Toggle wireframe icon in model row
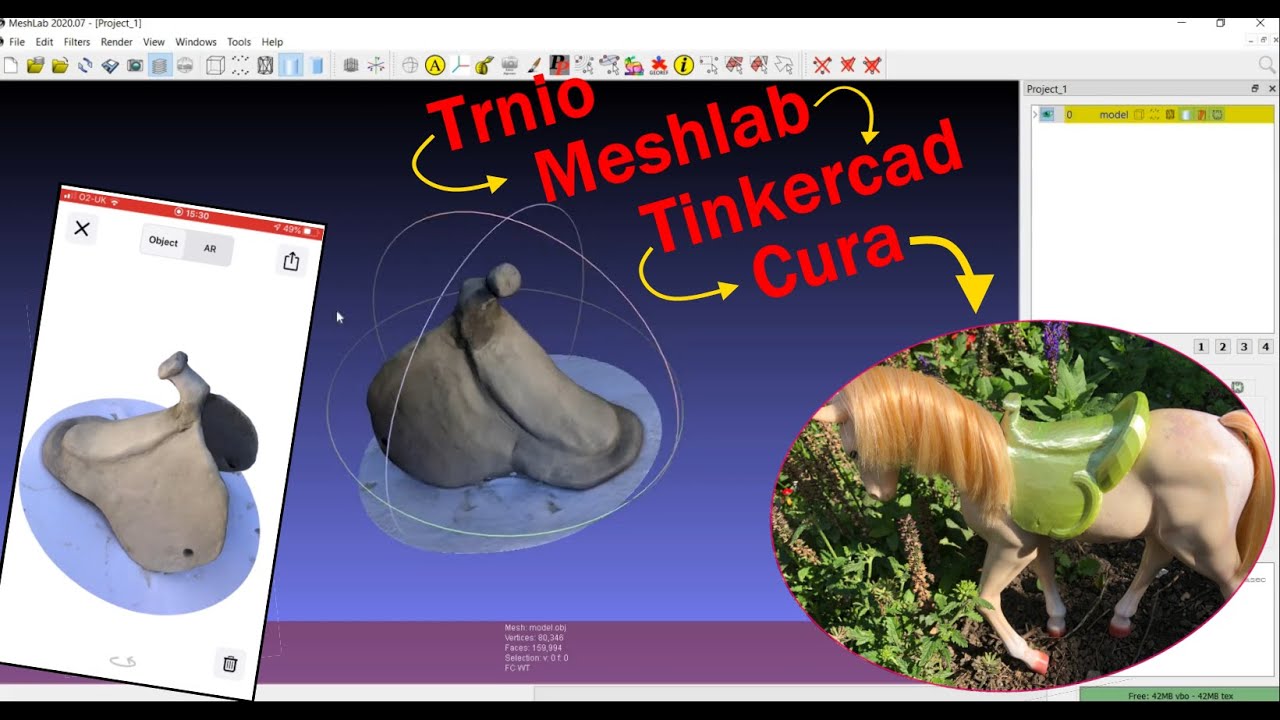 tap(1170, 115)
